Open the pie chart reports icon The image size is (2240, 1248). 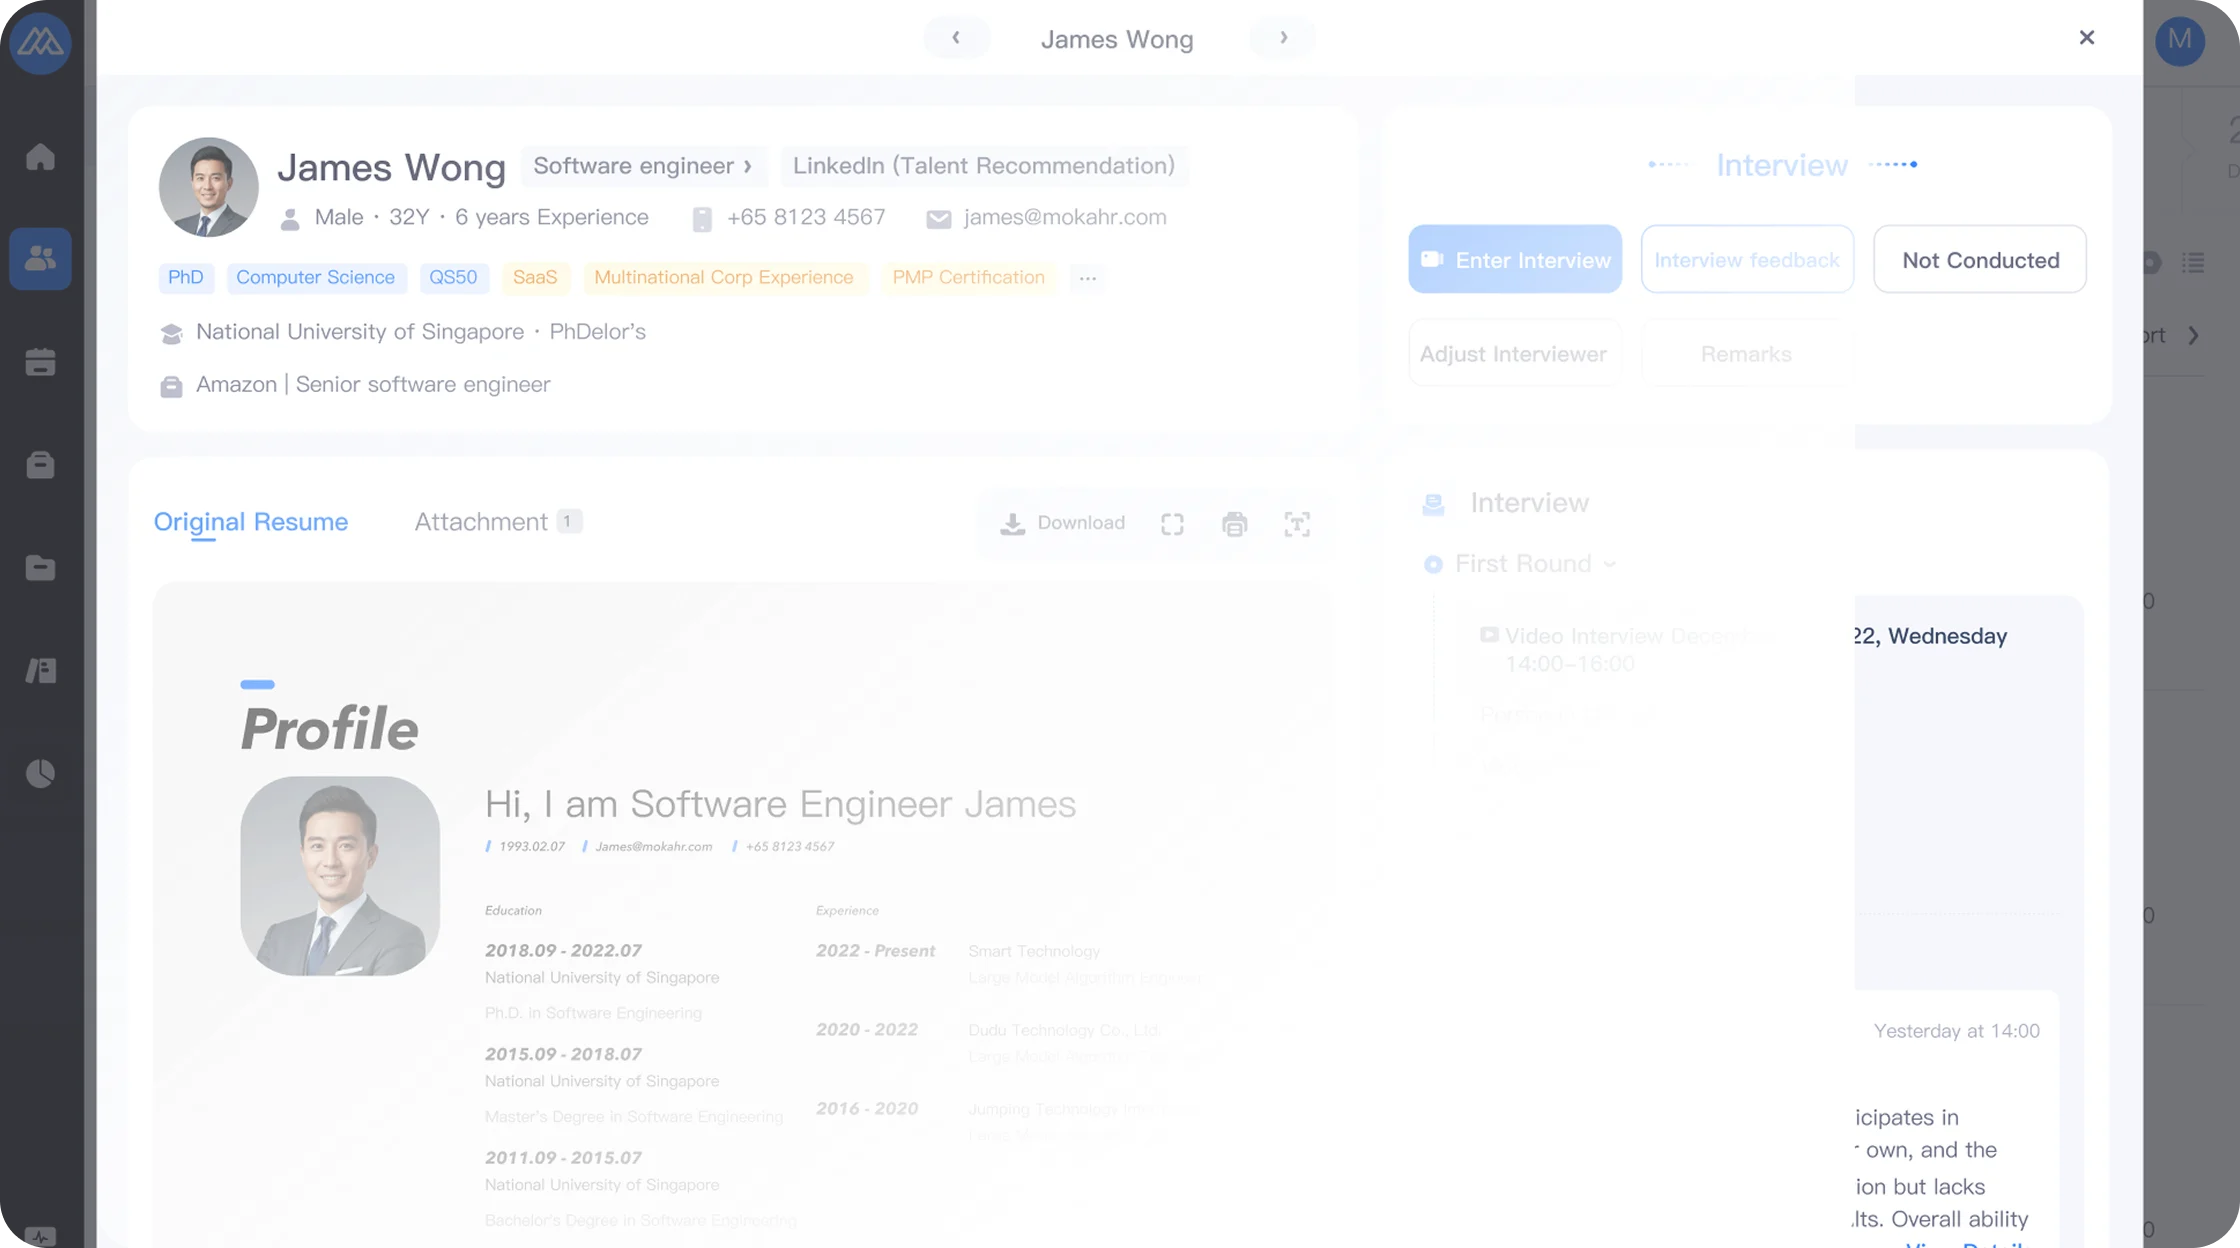[40, 773]
